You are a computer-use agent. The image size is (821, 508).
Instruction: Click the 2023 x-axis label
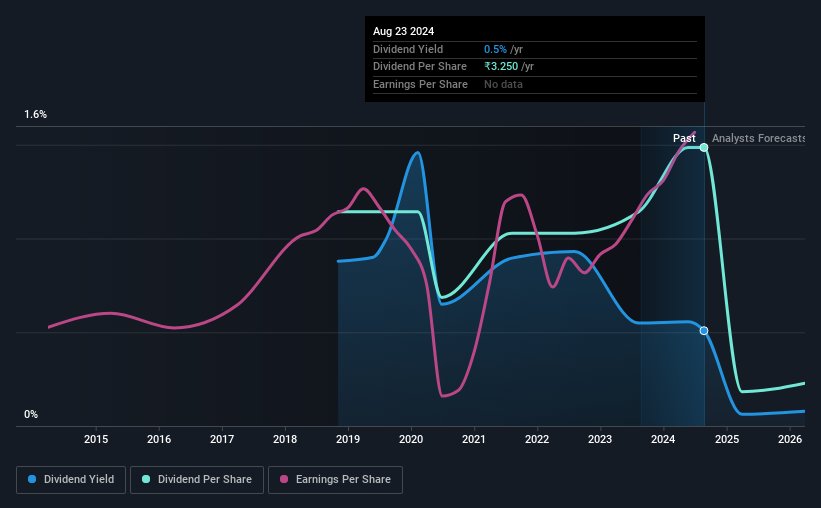click(x=600, y=439)
